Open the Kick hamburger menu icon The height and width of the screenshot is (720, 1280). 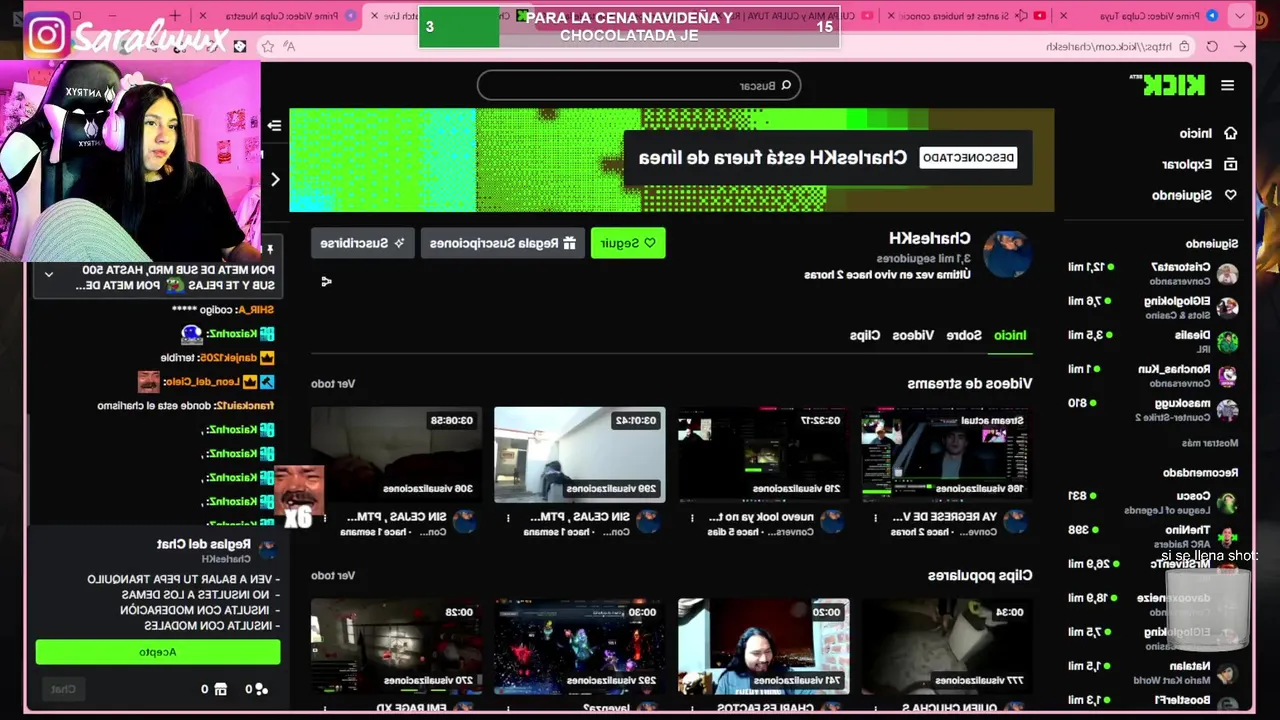click(x=1227, y=86)
